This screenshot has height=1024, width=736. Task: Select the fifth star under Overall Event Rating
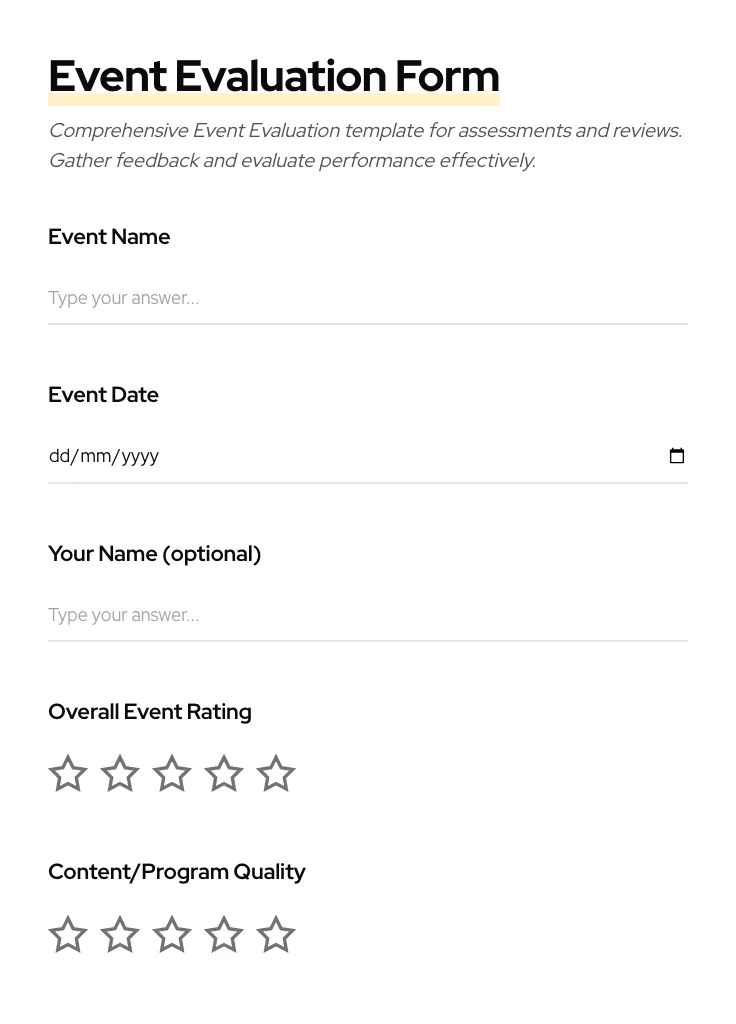point(275,773)
